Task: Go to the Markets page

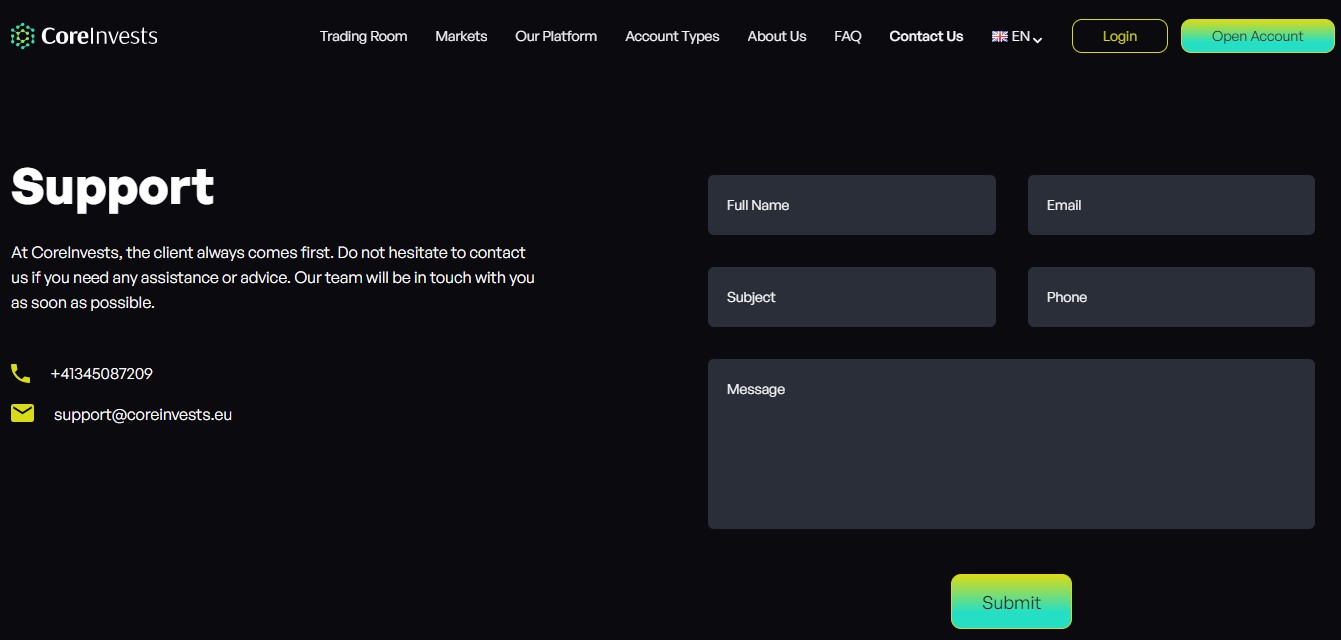Action: point(461,36)
